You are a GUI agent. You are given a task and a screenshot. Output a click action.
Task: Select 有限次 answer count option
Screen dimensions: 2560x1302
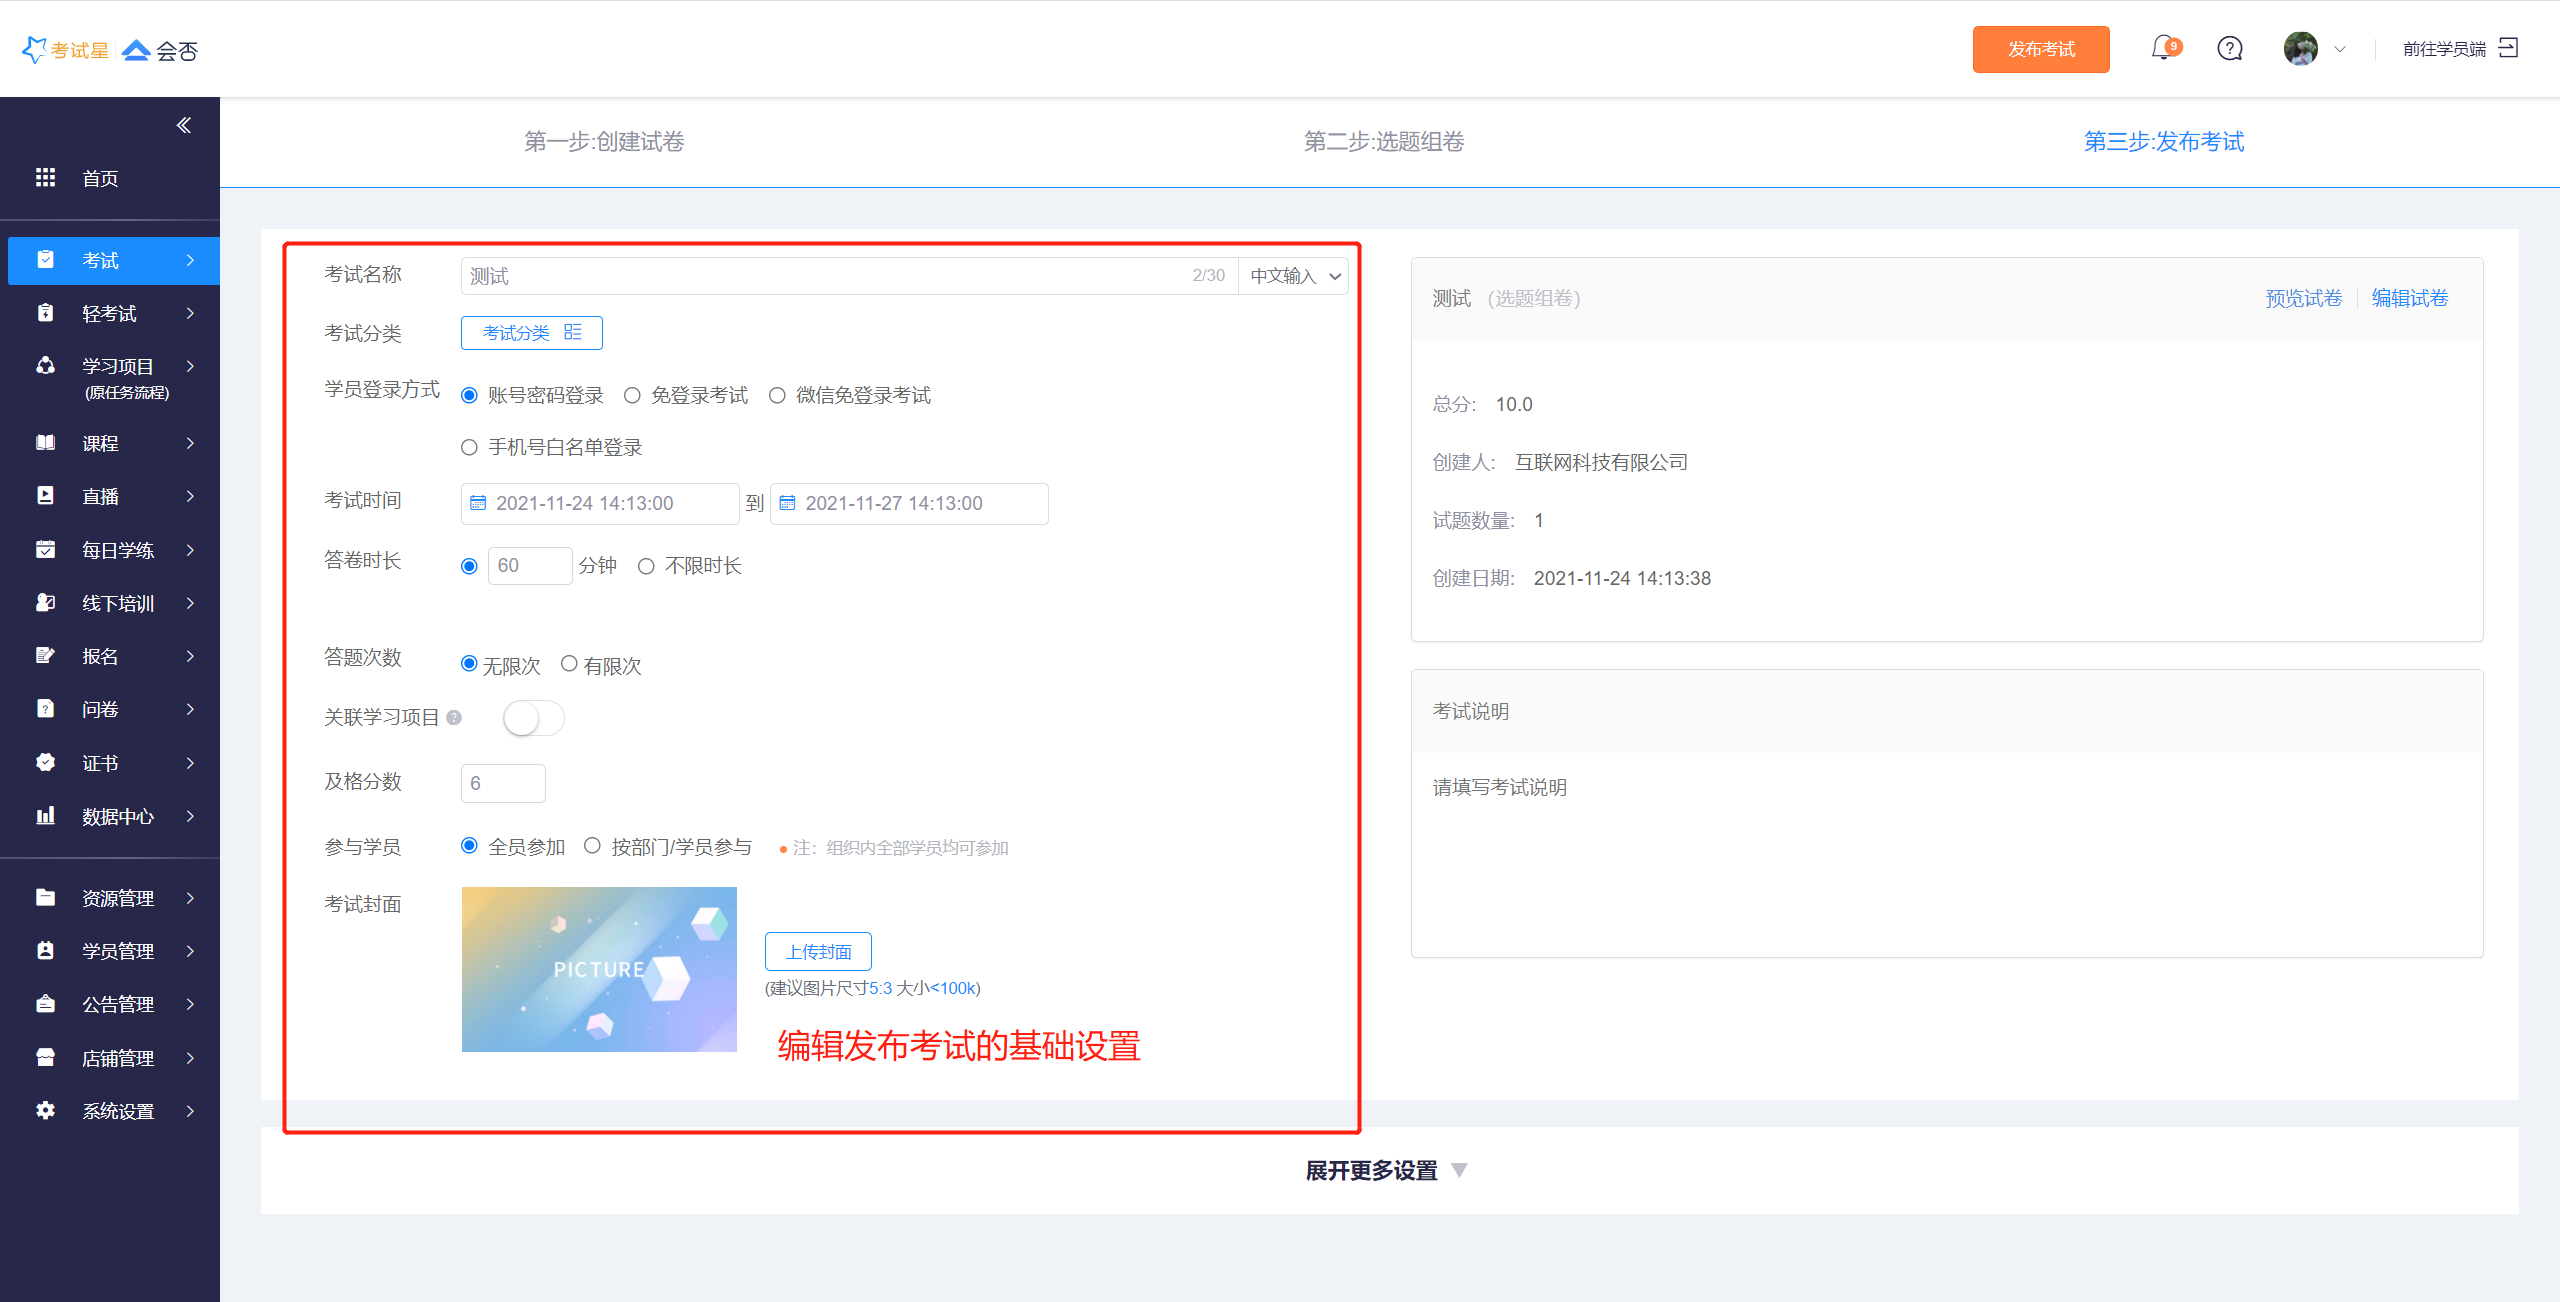(x=569, y=664)
